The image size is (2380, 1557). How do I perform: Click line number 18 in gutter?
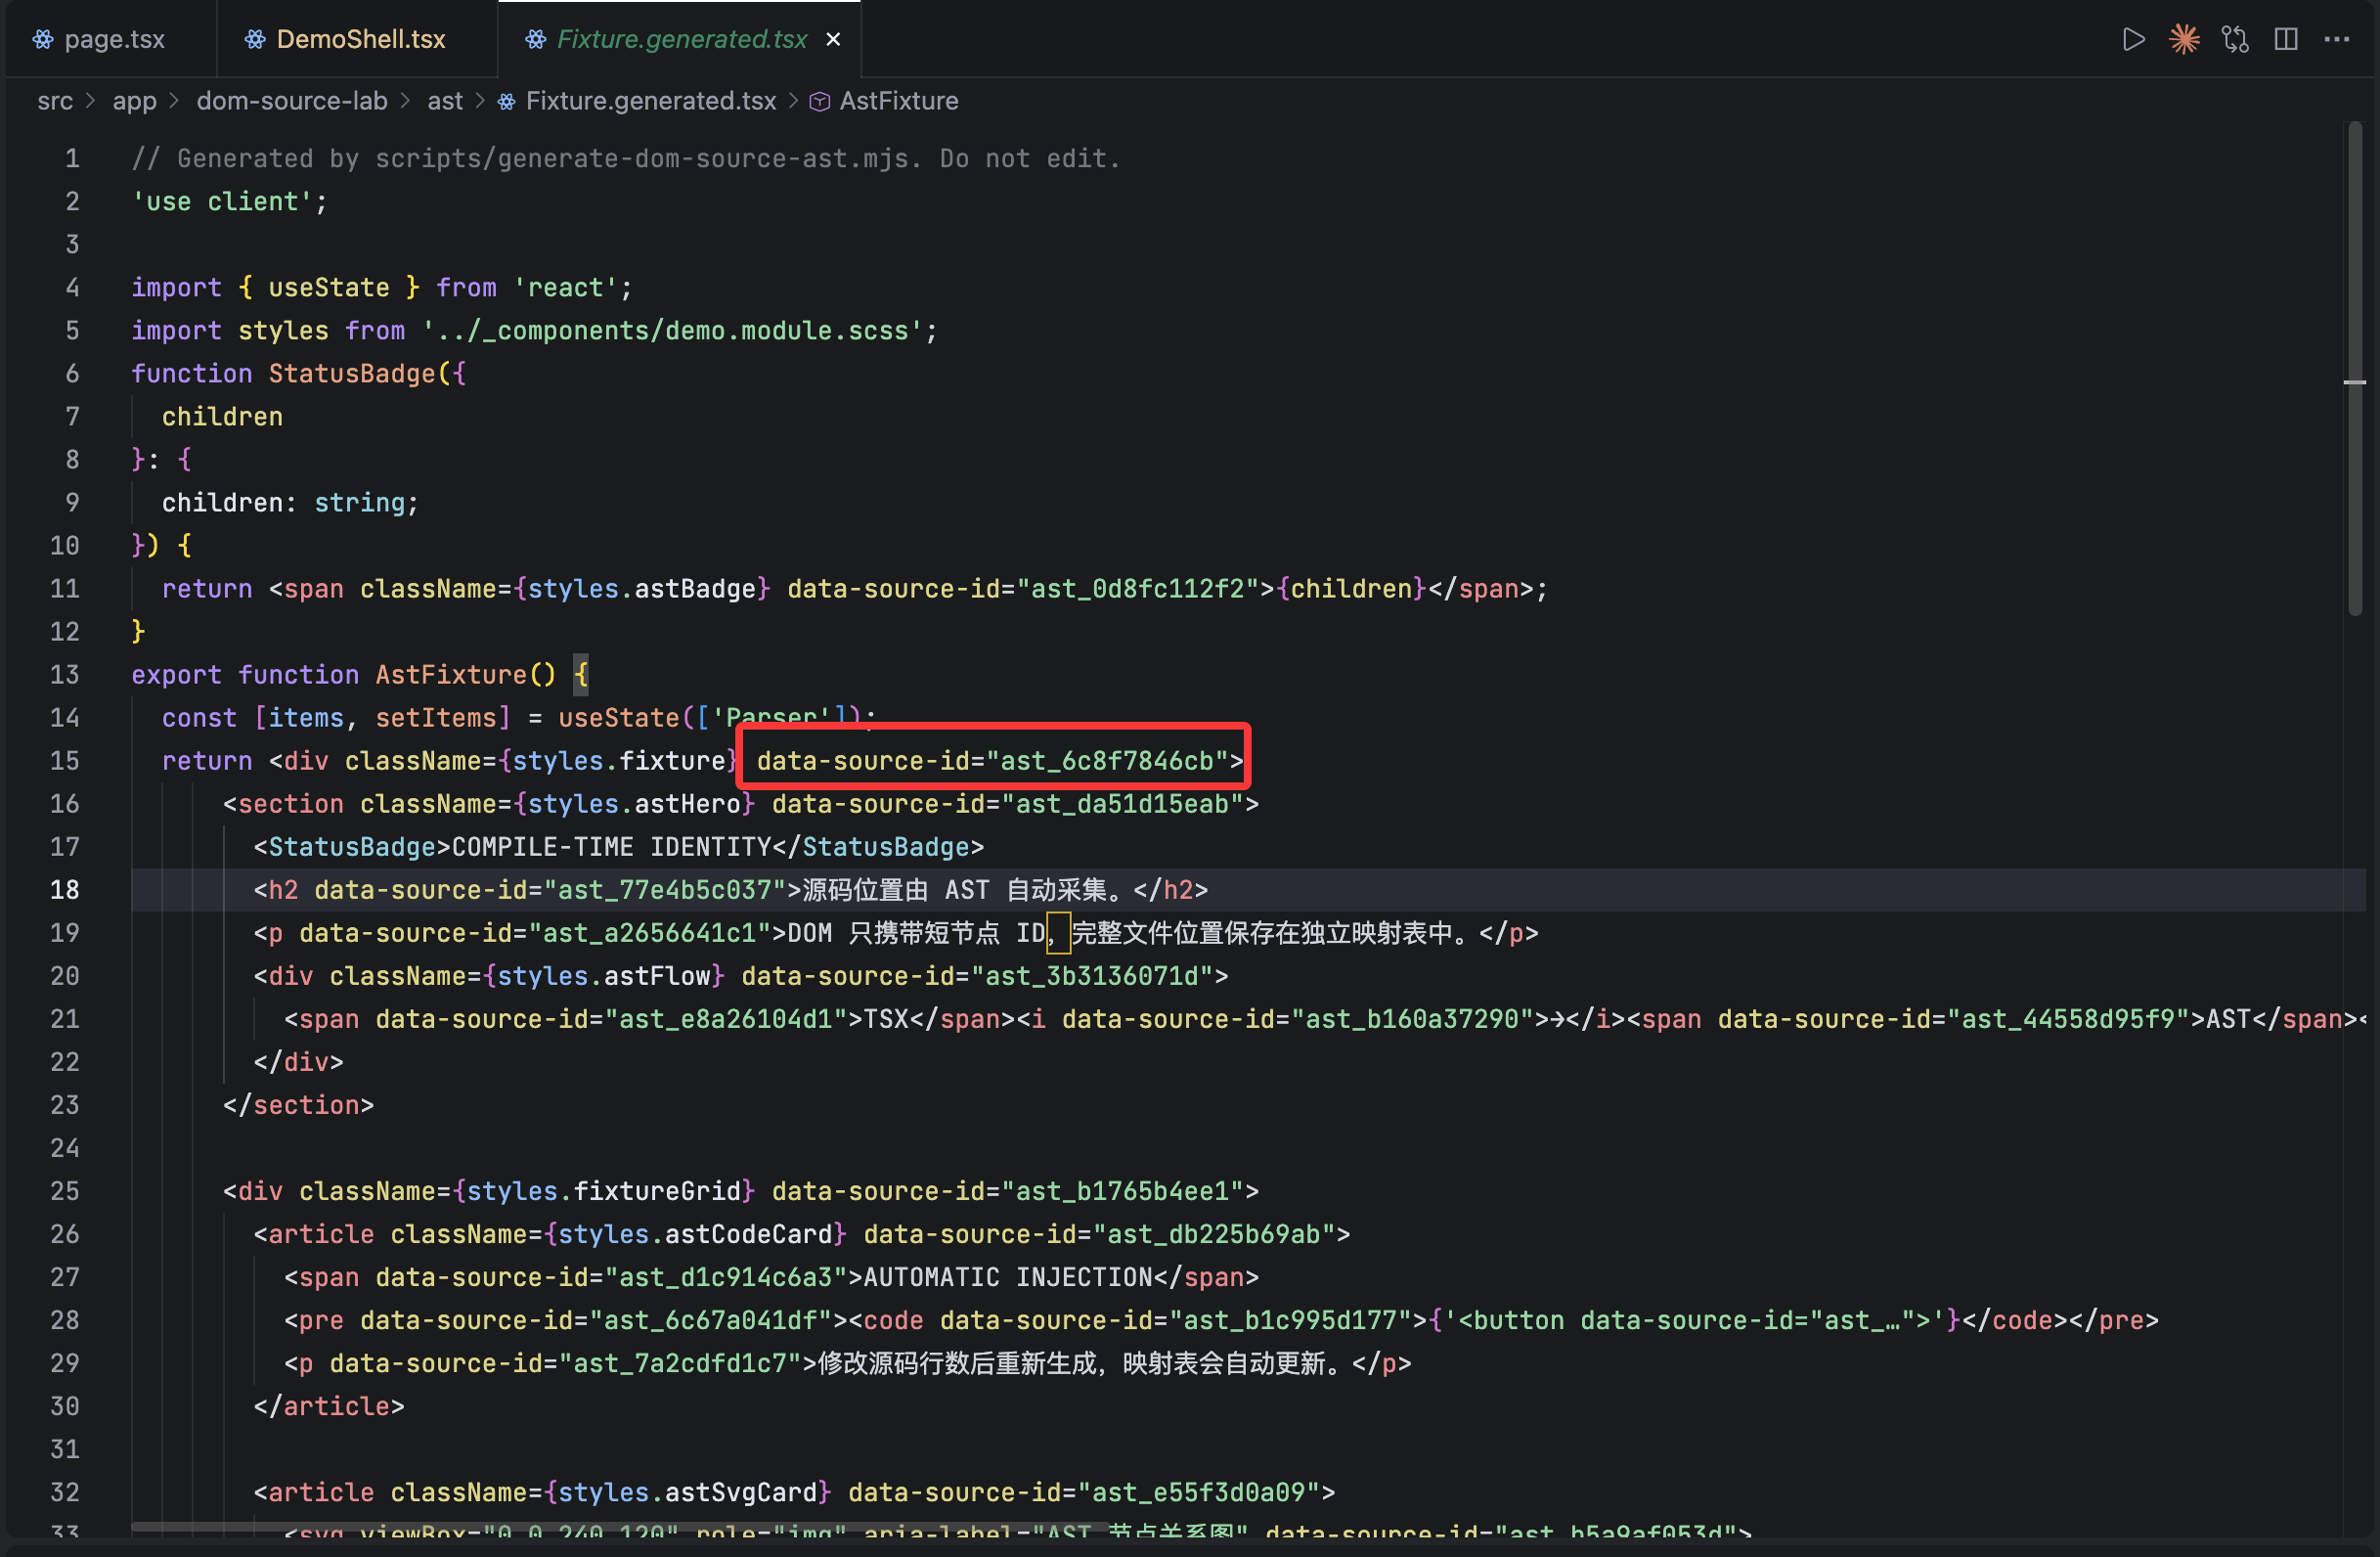click(x=65, y=890)
